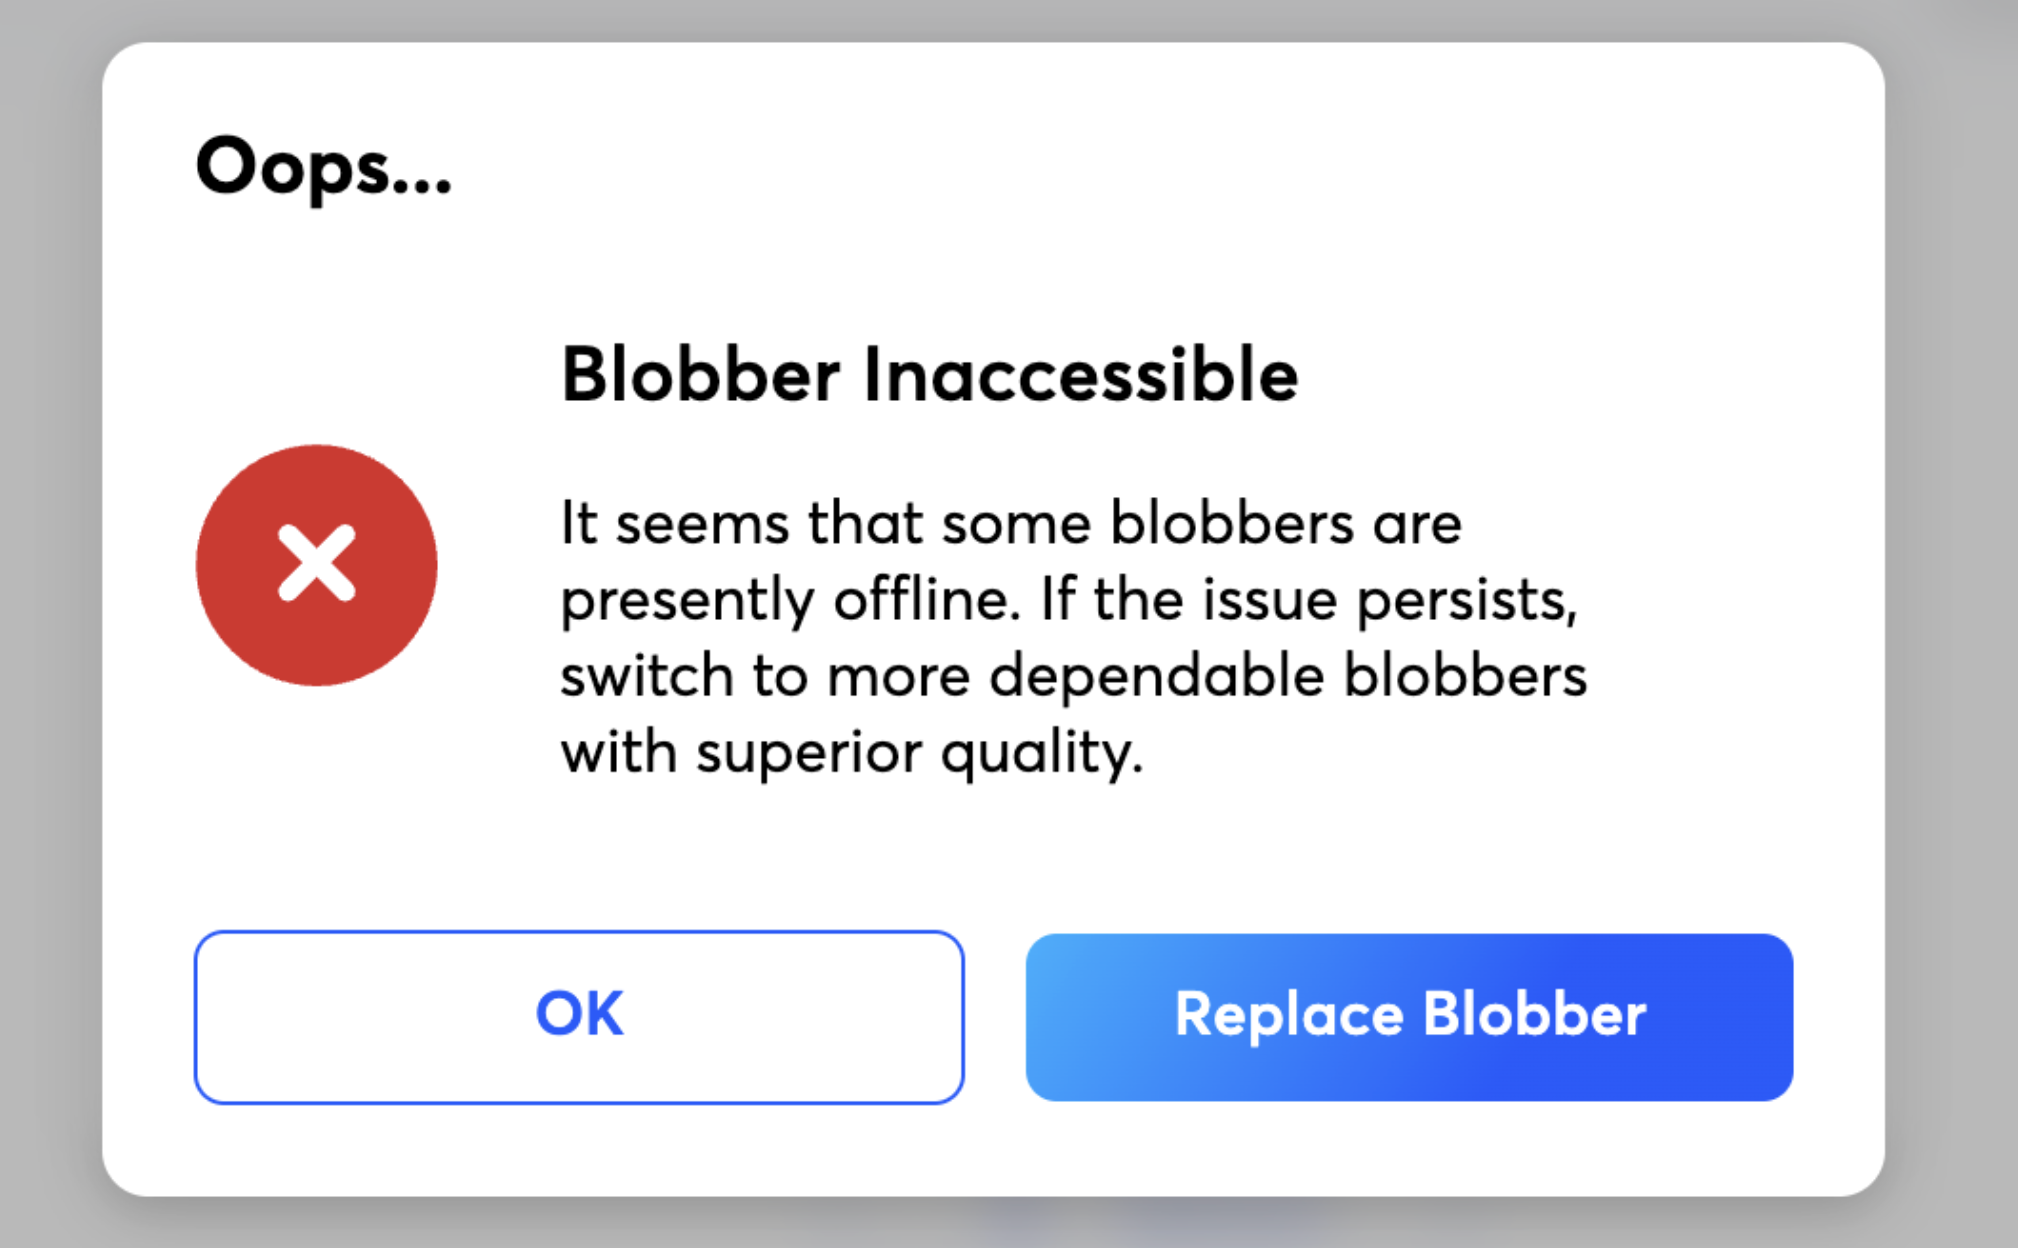The image size is (2018, 1248).
Task: Click the line "It seems that some blobbers are"
Action: tap(1010, 524)
